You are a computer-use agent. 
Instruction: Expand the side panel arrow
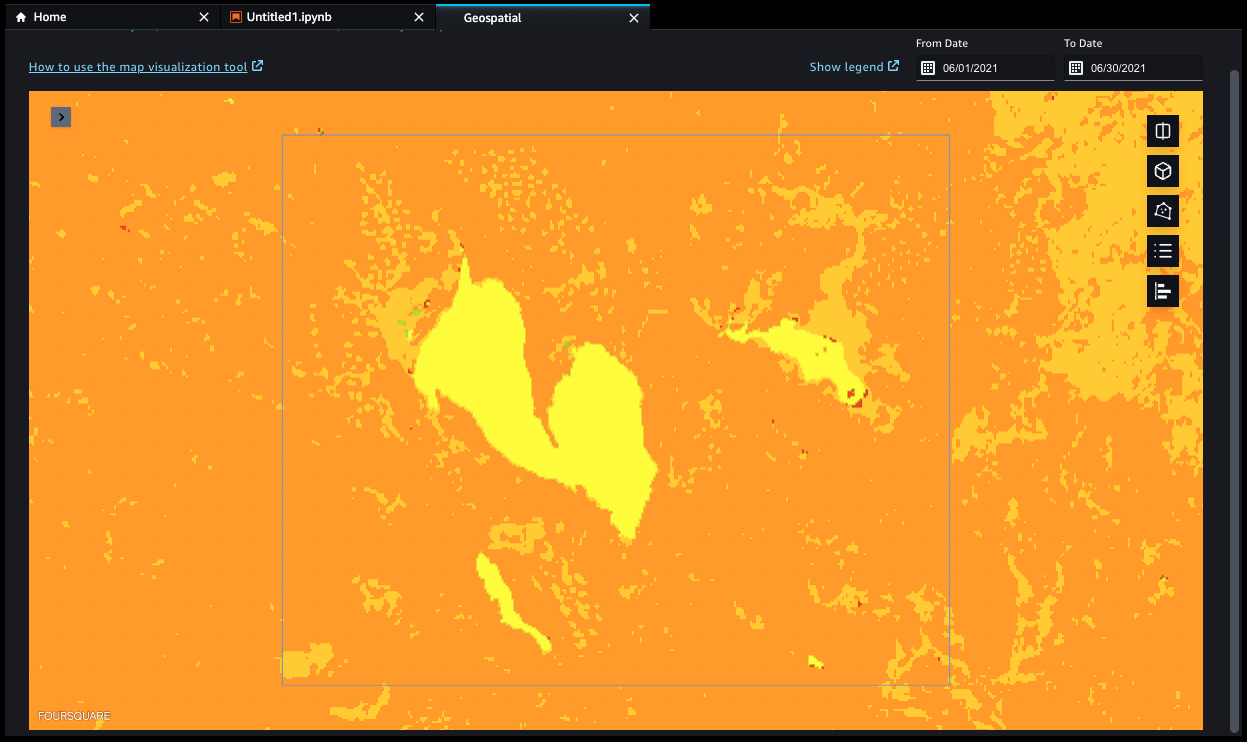pyautogui.click(x=61, y=117)
